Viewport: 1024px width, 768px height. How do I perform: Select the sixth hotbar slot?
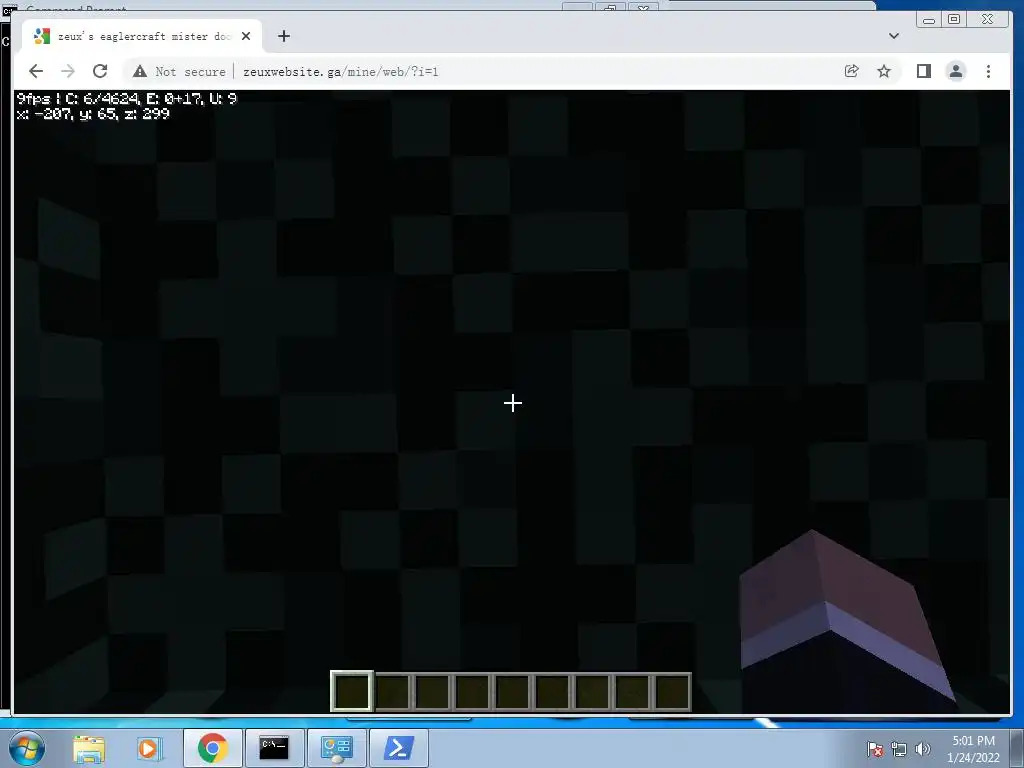tap(552, 691)
